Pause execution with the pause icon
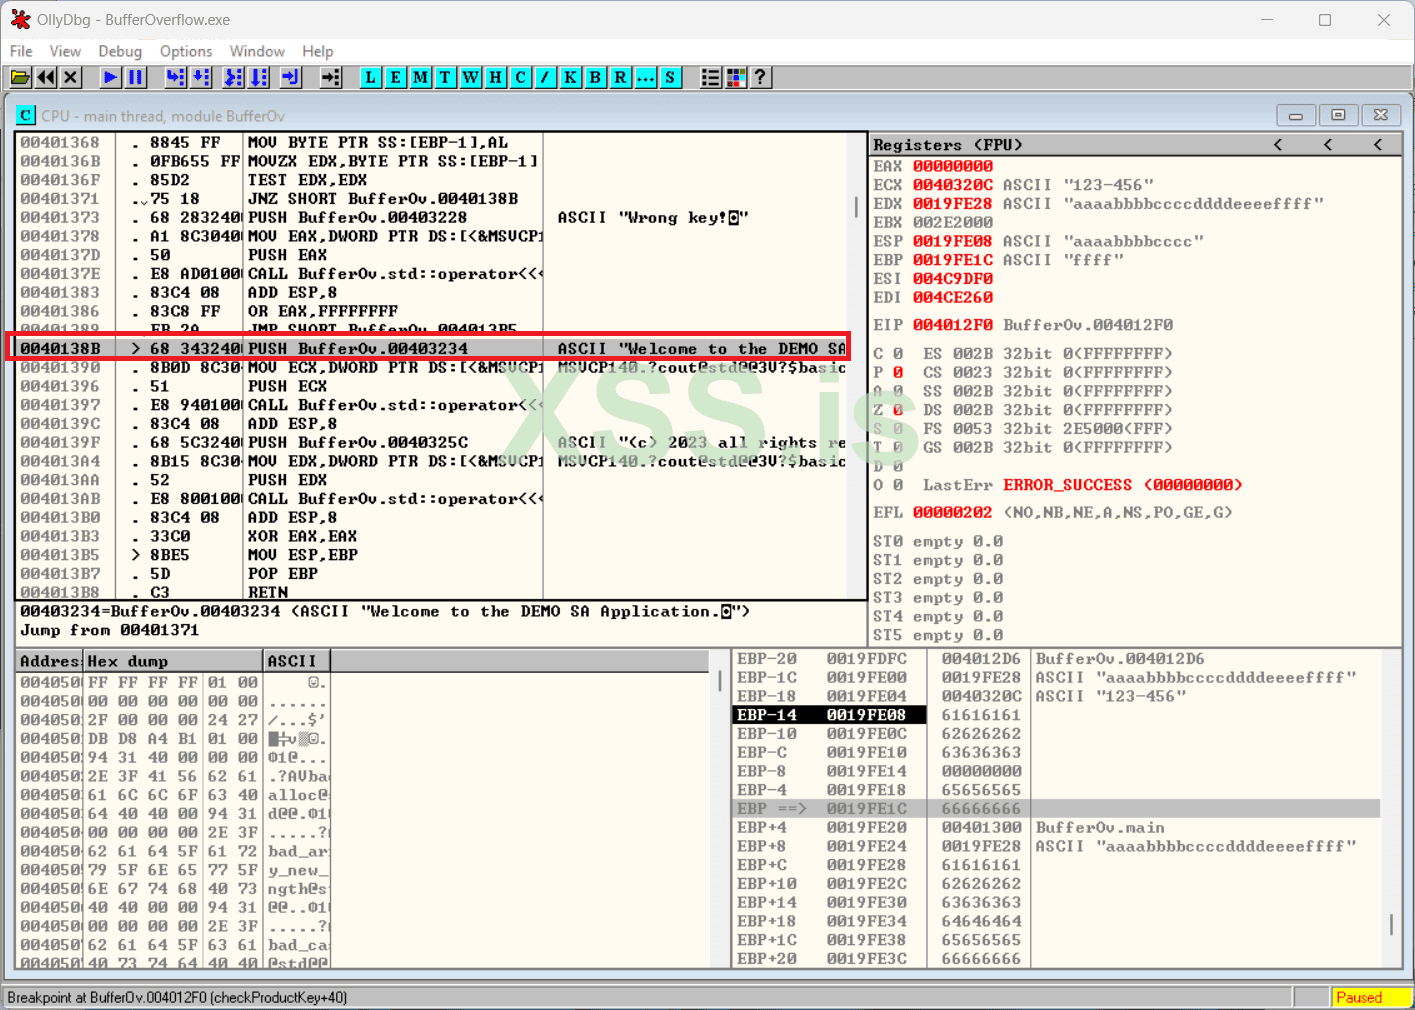This screenshot has width=1415, height=1010. [136, 77]
